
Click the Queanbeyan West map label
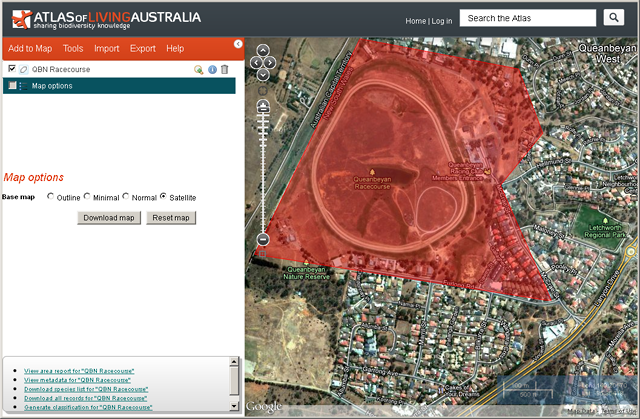607,53
